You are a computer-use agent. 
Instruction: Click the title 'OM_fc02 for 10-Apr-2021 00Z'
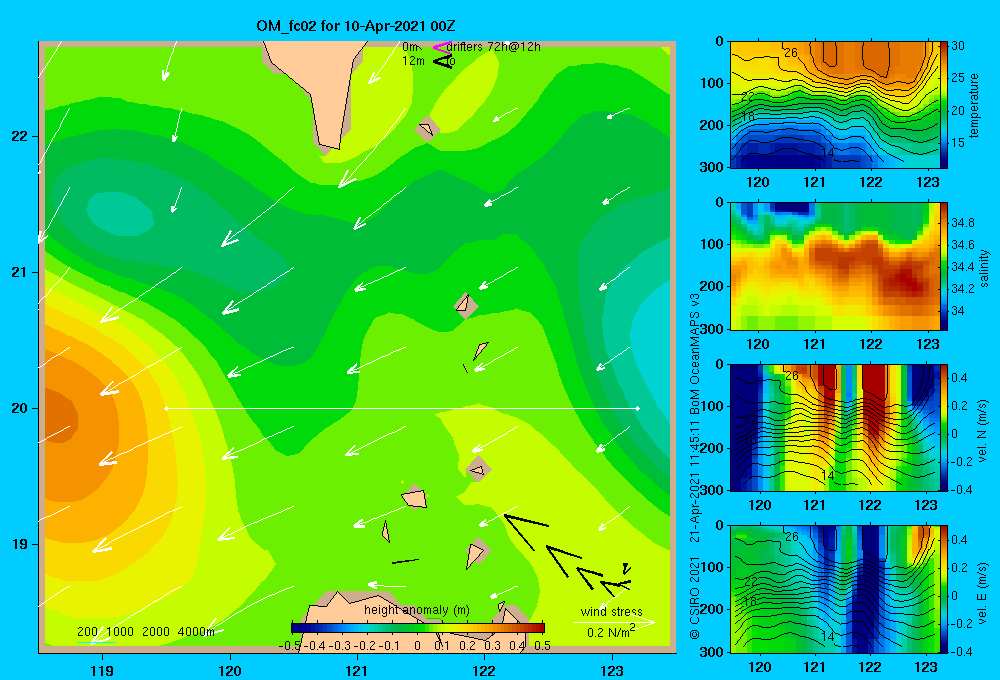pyautogui.click(x=356, y=26)
